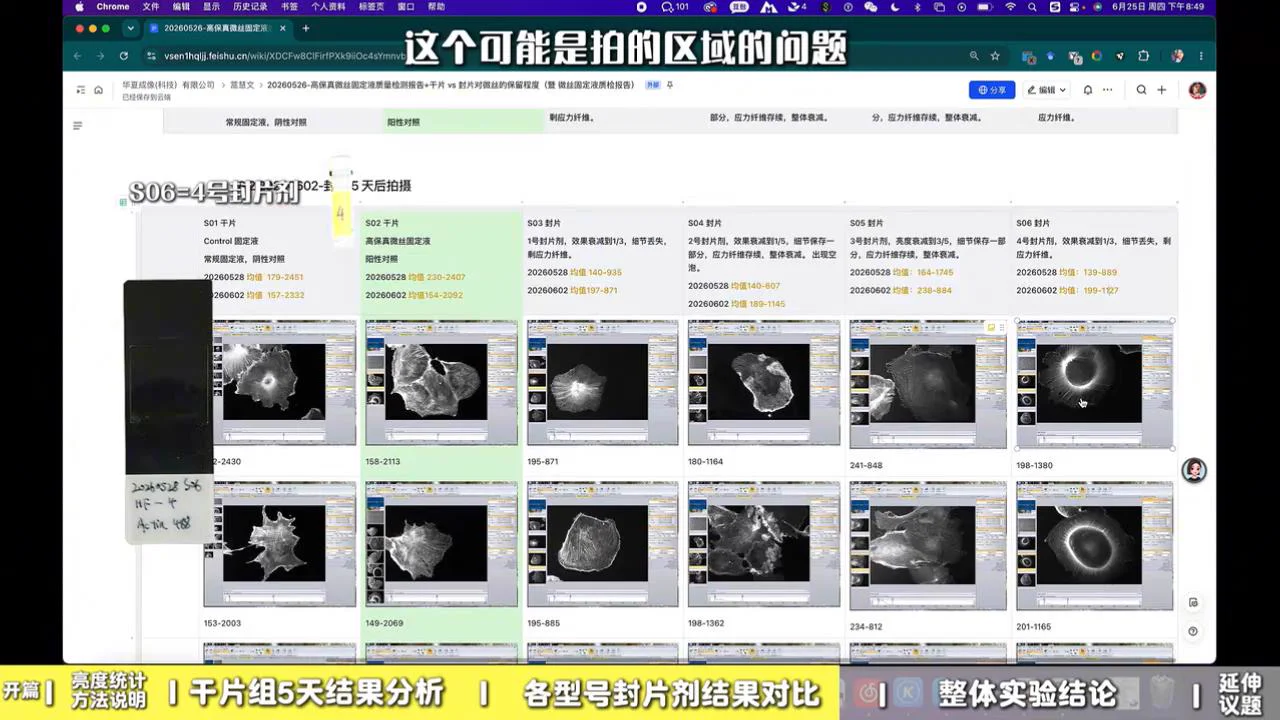Screen dimensions: 1280x720
Task: Click the 均值 179-2451 value in S01
Action: pyautogui.click(x=274, y=277)
